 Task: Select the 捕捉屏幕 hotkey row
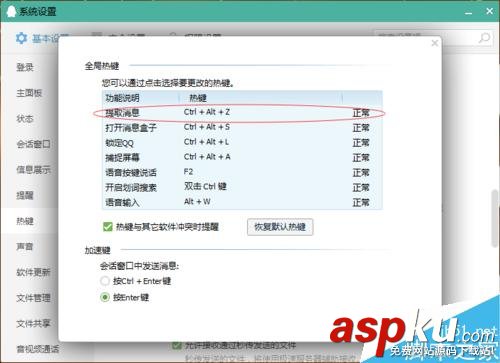click(x=242, y=157)
